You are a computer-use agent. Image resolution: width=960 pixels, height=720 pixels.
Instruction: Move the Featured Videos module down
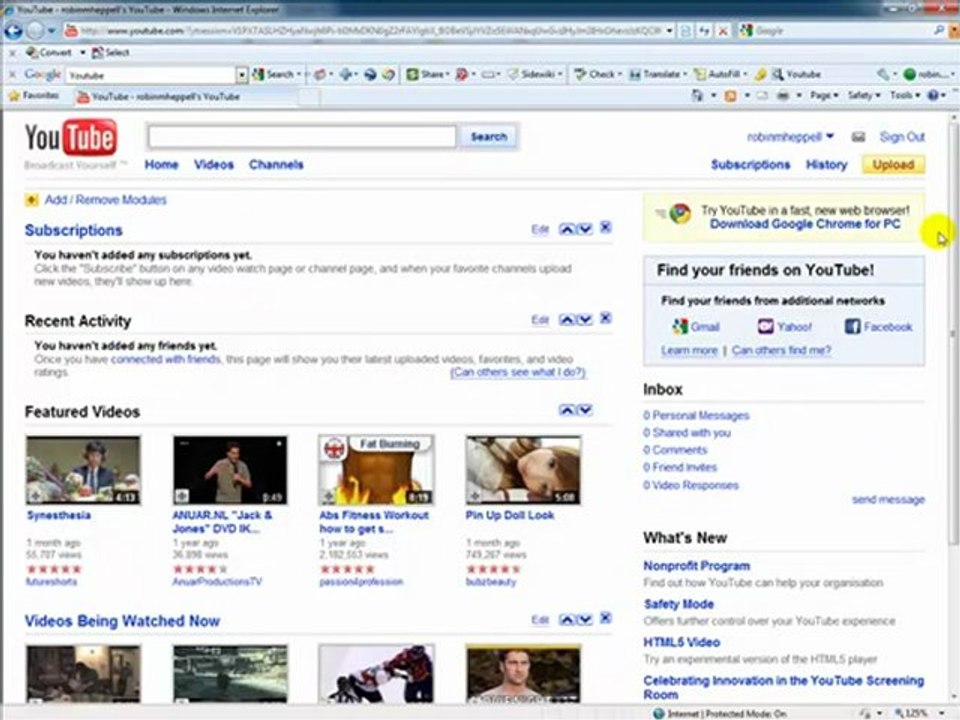[x=585, y=410]
